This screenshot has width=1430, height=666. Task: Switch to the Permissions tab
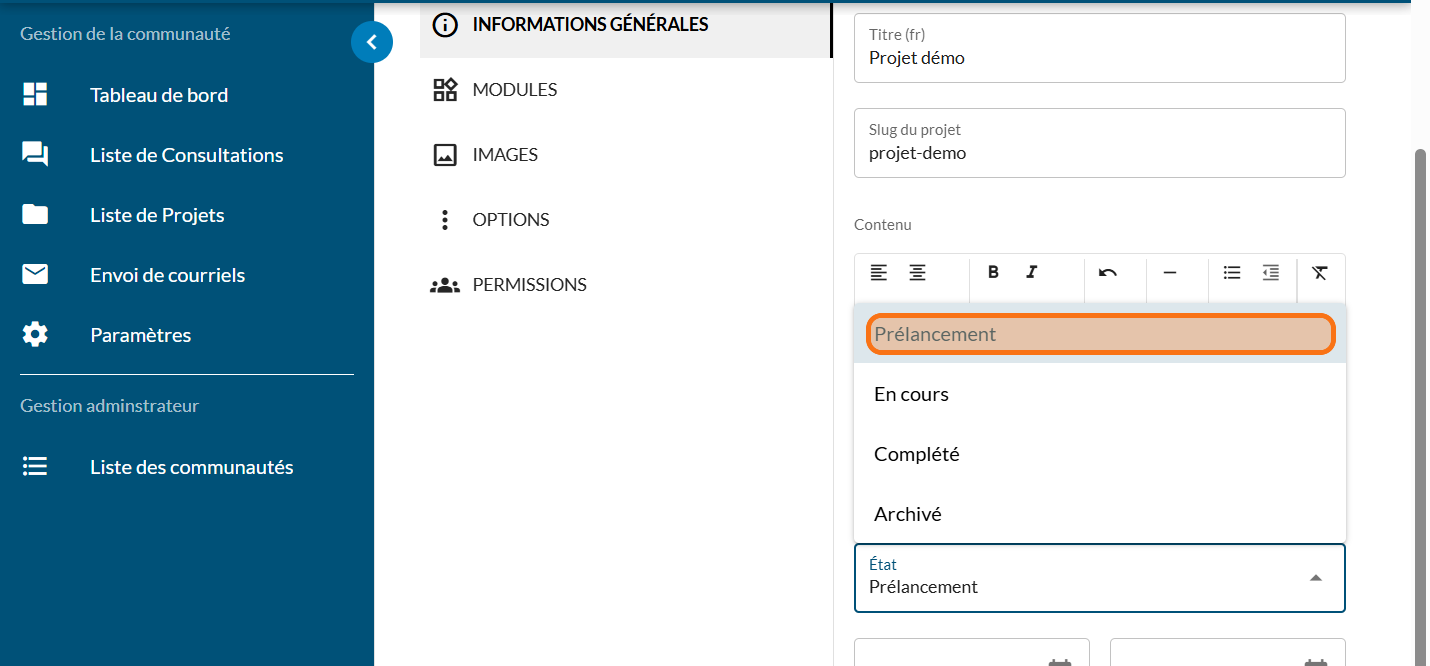[529, 285]
